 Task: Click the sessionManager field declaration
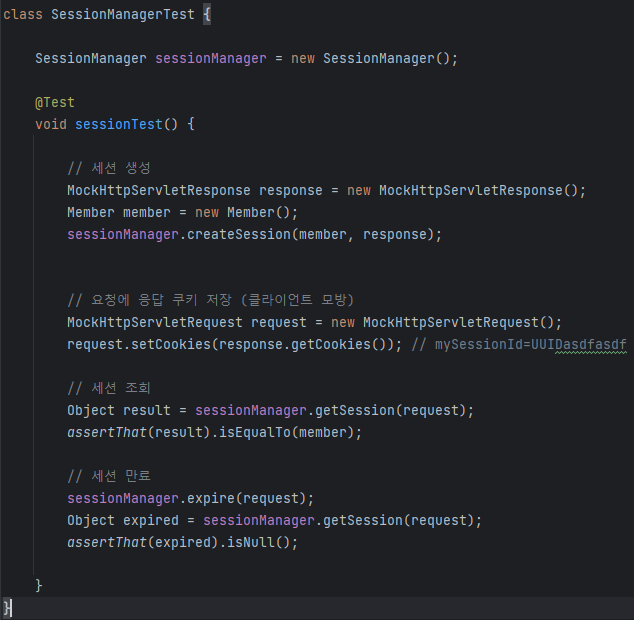pos(211,59)
